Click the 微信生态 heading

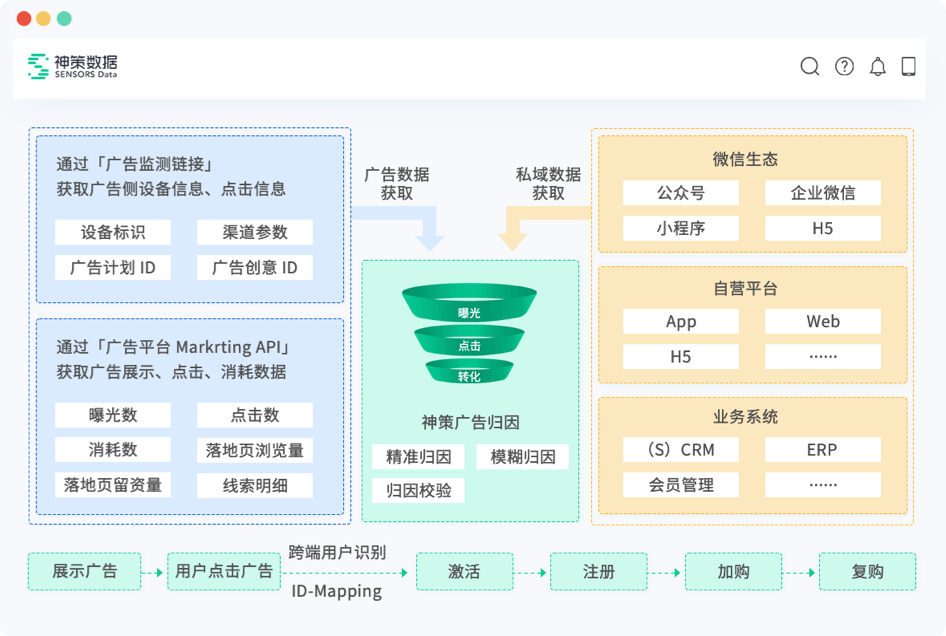pos(745,159)
